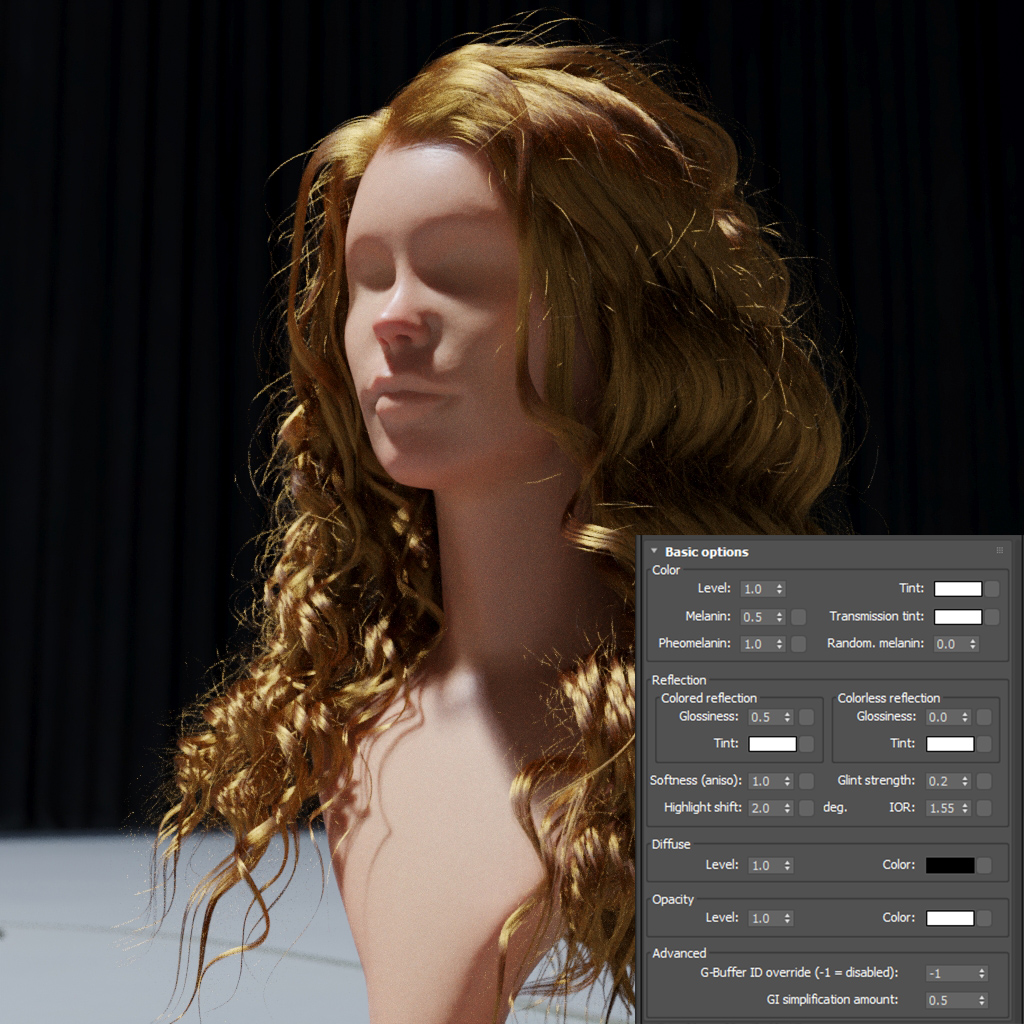Screen dimensions: 1024x1024
Task: Click the IOR map slot button
Action: pyautogui.click(x=984, y=807)
